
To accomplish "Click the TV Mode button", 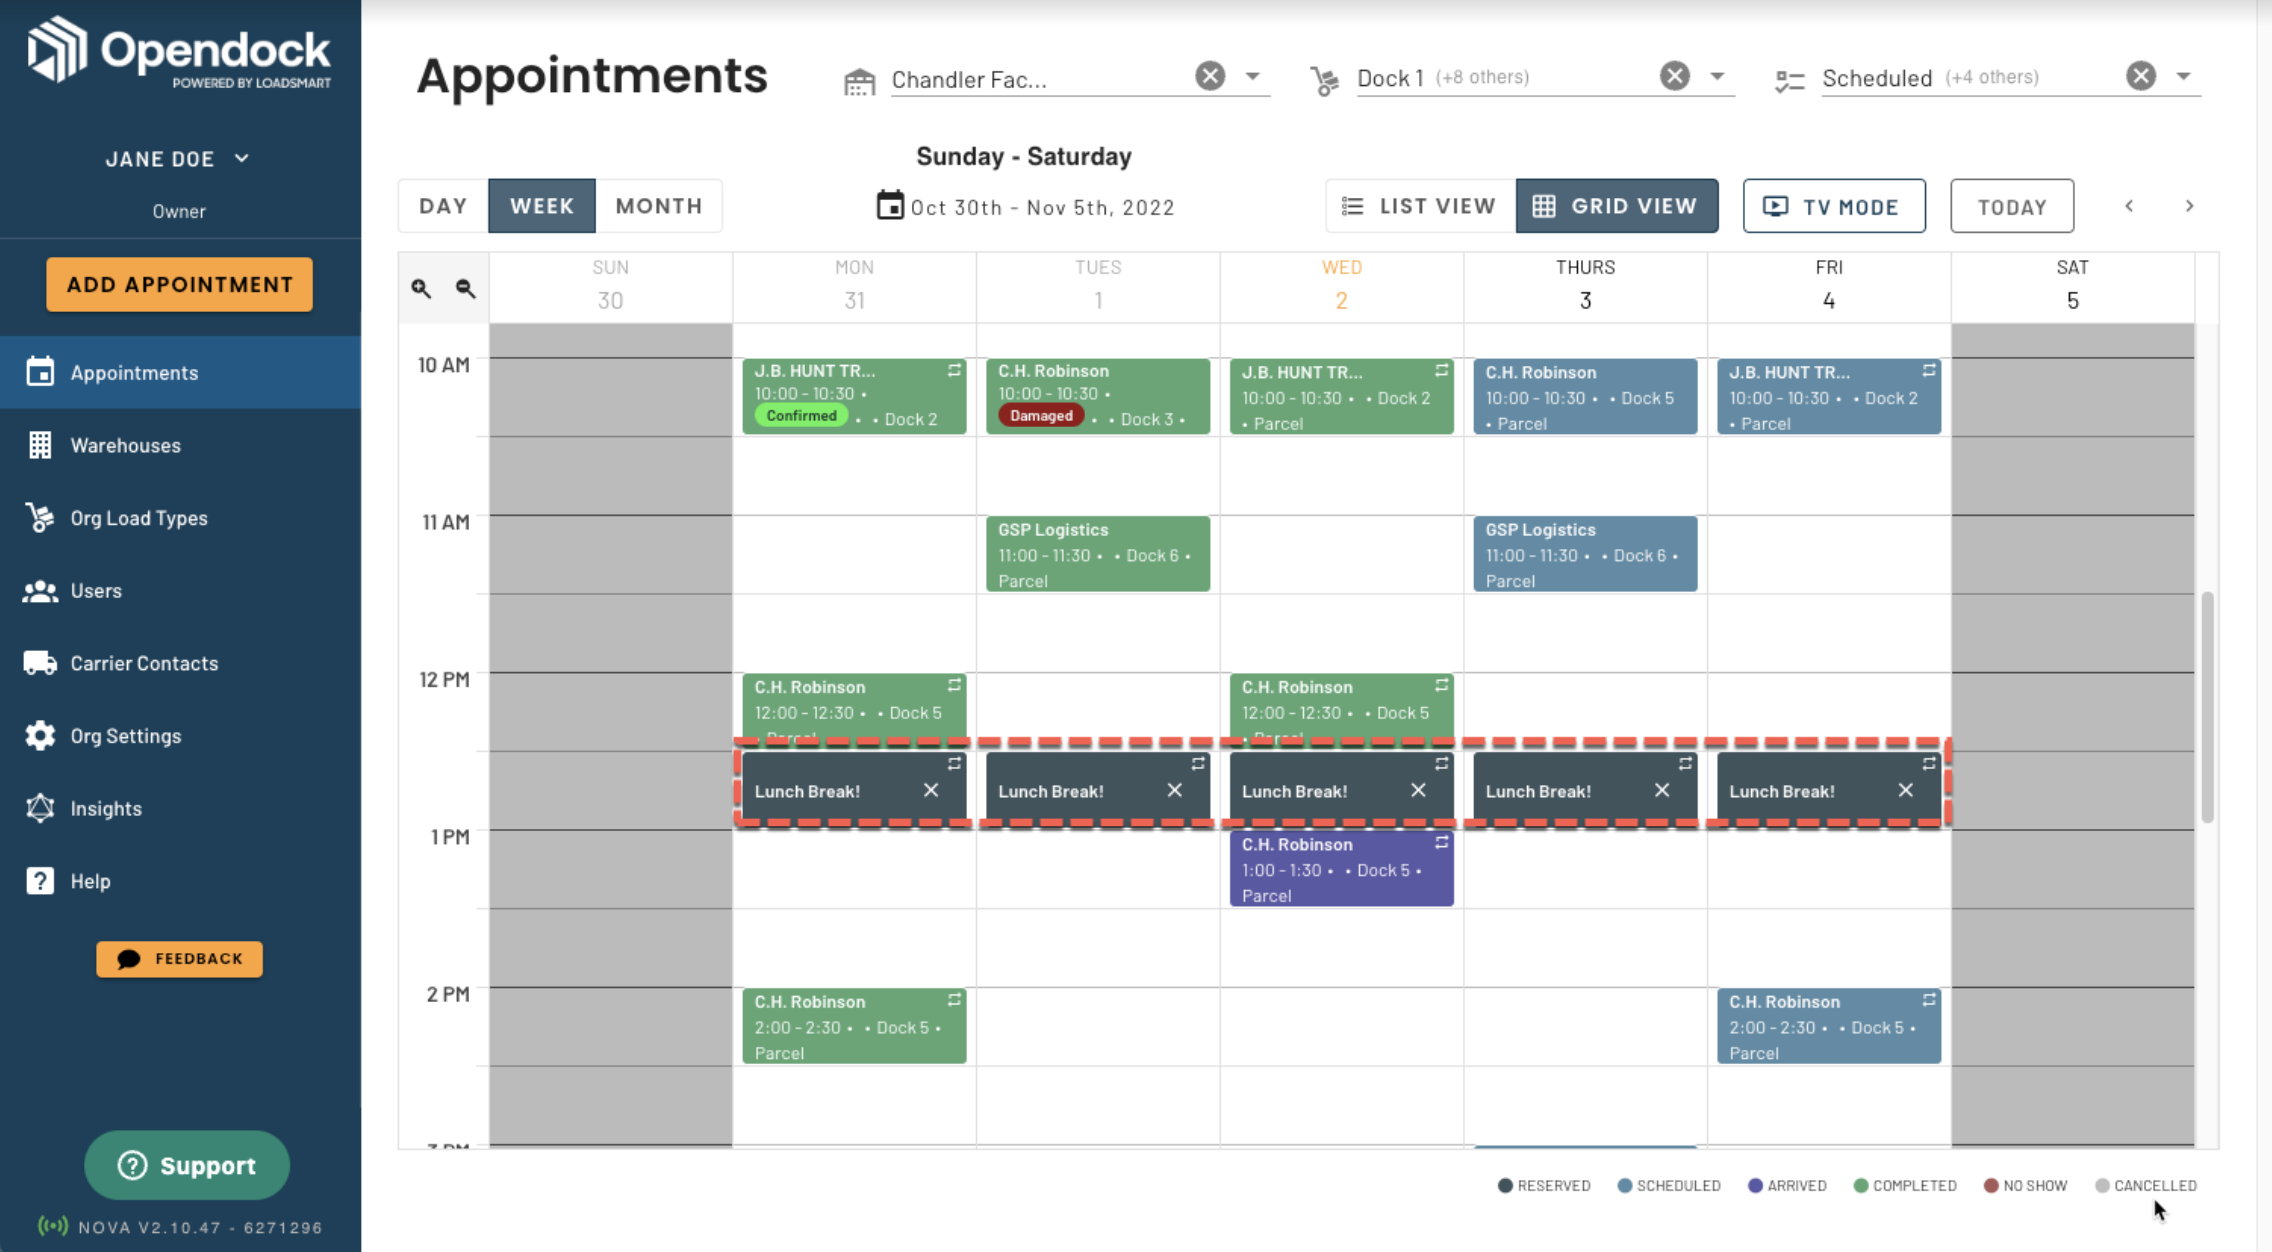I will (1833, 206).
